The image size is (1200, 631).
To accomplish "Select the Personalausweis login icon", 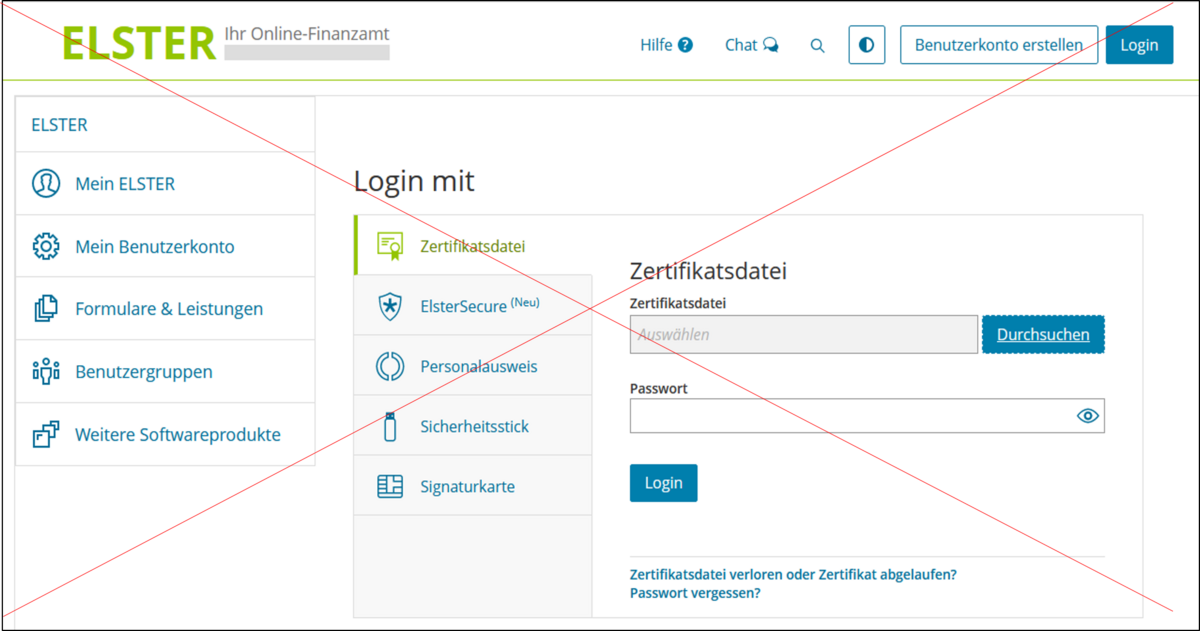I will click(x=389, y=366).
